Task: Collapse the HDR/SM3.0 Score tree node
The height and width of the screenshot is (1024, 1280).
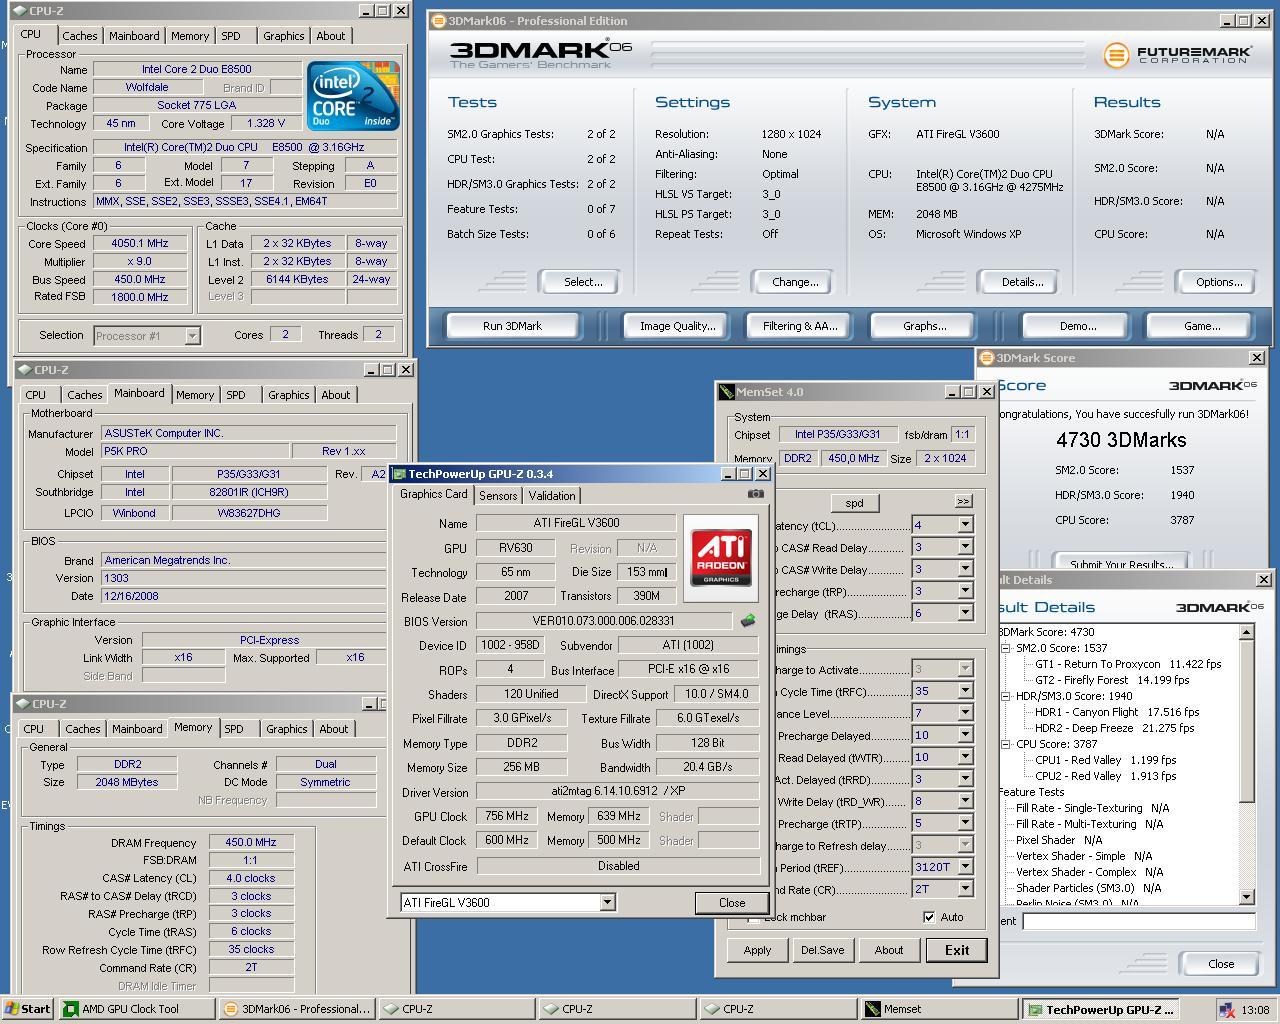Action: [1006, 696]
